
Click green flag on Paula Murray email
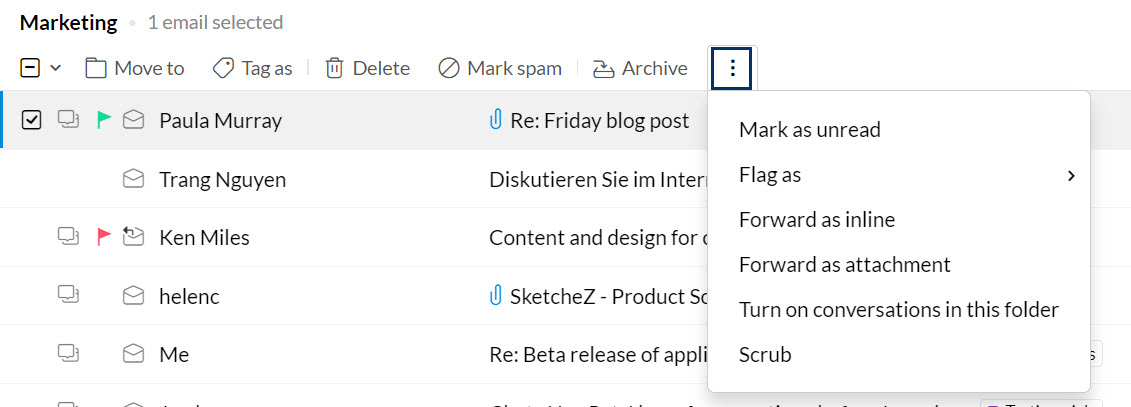(x=103, y=120)
